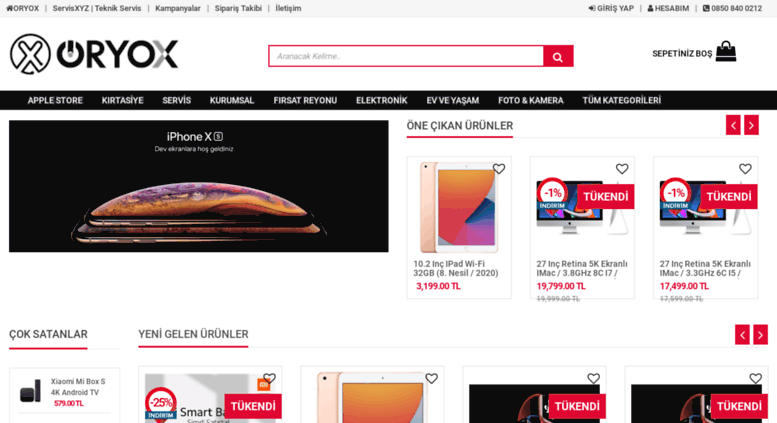Viewport: 777px width, 423px height.
Task: Open the 3.3GHz 6C i5 iMac image
Action: pos(706,207)
